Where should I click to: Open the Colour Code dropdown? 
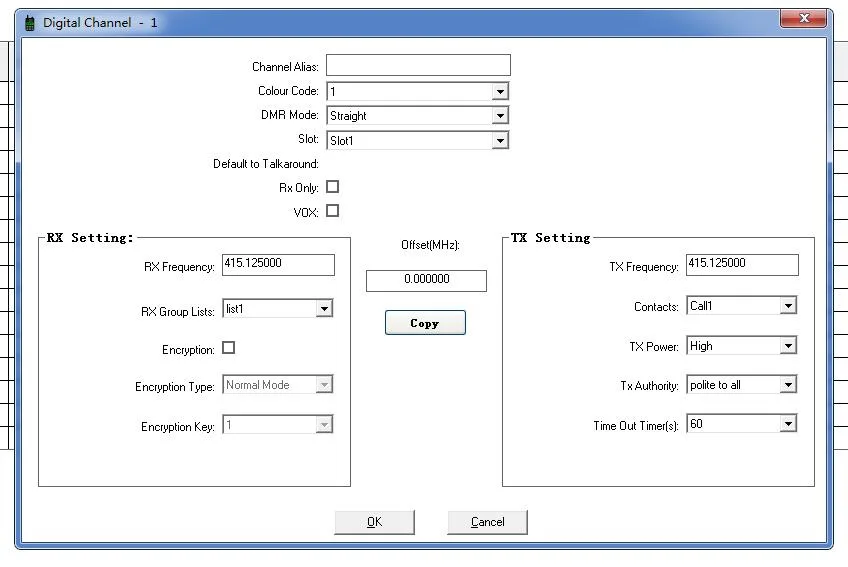(500, 92)
